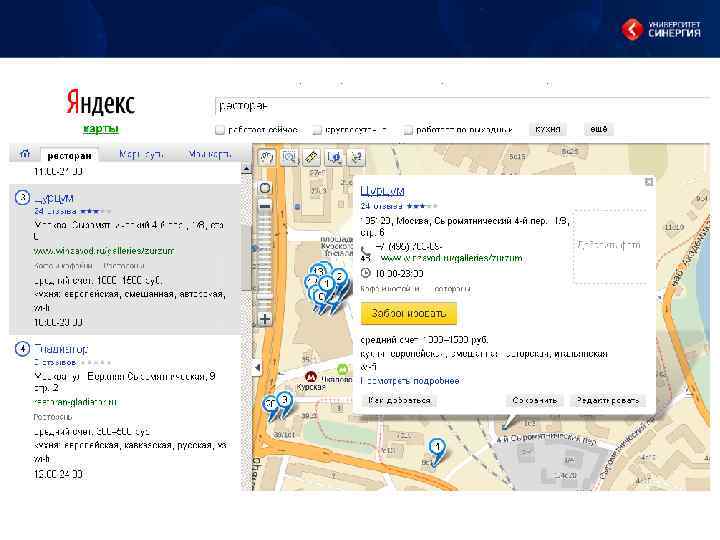Screen dimensions: 720x540
Task: Open the 'ещё' filter dropdown
Action: pos(599,129)
